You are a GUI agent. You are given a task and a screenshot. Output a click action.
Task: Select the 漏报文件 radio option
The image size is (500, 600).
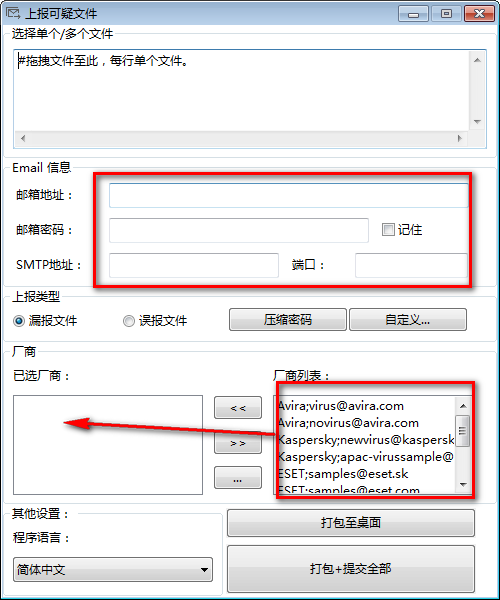tap(19, 321)
